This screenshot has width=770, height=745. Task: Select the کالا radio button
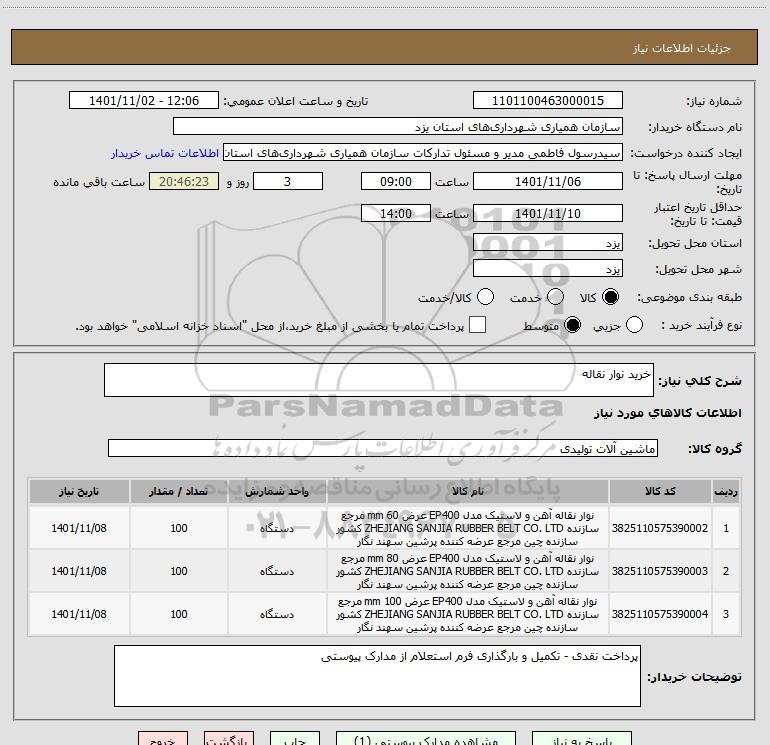tap(610, 297)
